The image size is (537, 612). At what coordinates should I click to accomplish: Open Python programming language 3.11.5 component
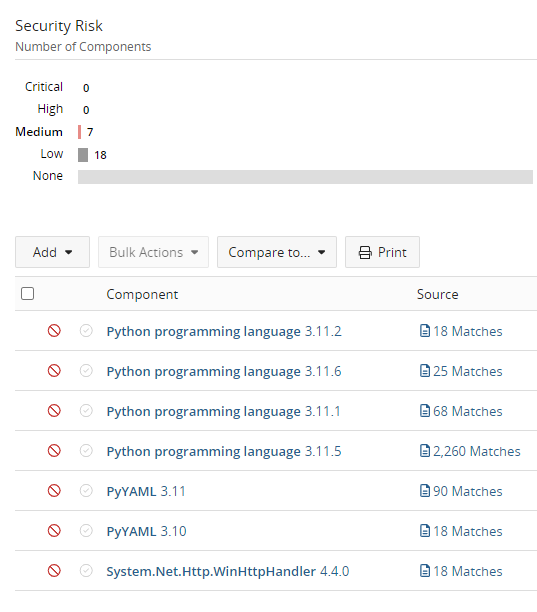(x=224, y=451)
